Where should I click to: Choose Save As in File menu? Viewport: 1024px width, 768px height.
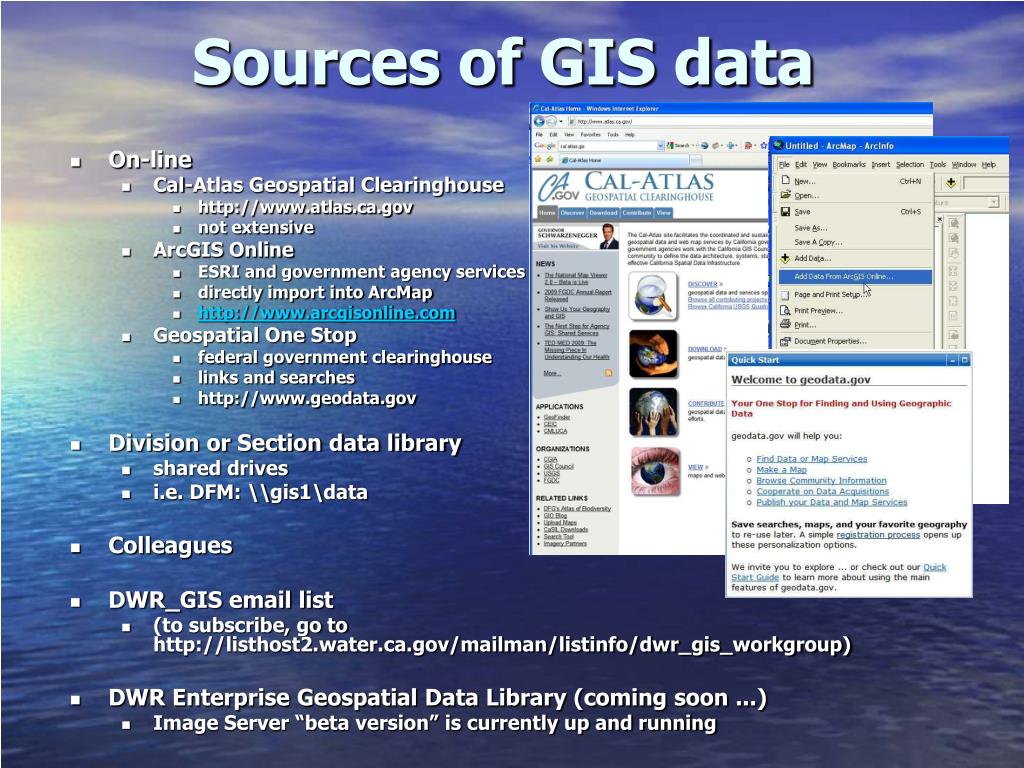pos(811,228)
